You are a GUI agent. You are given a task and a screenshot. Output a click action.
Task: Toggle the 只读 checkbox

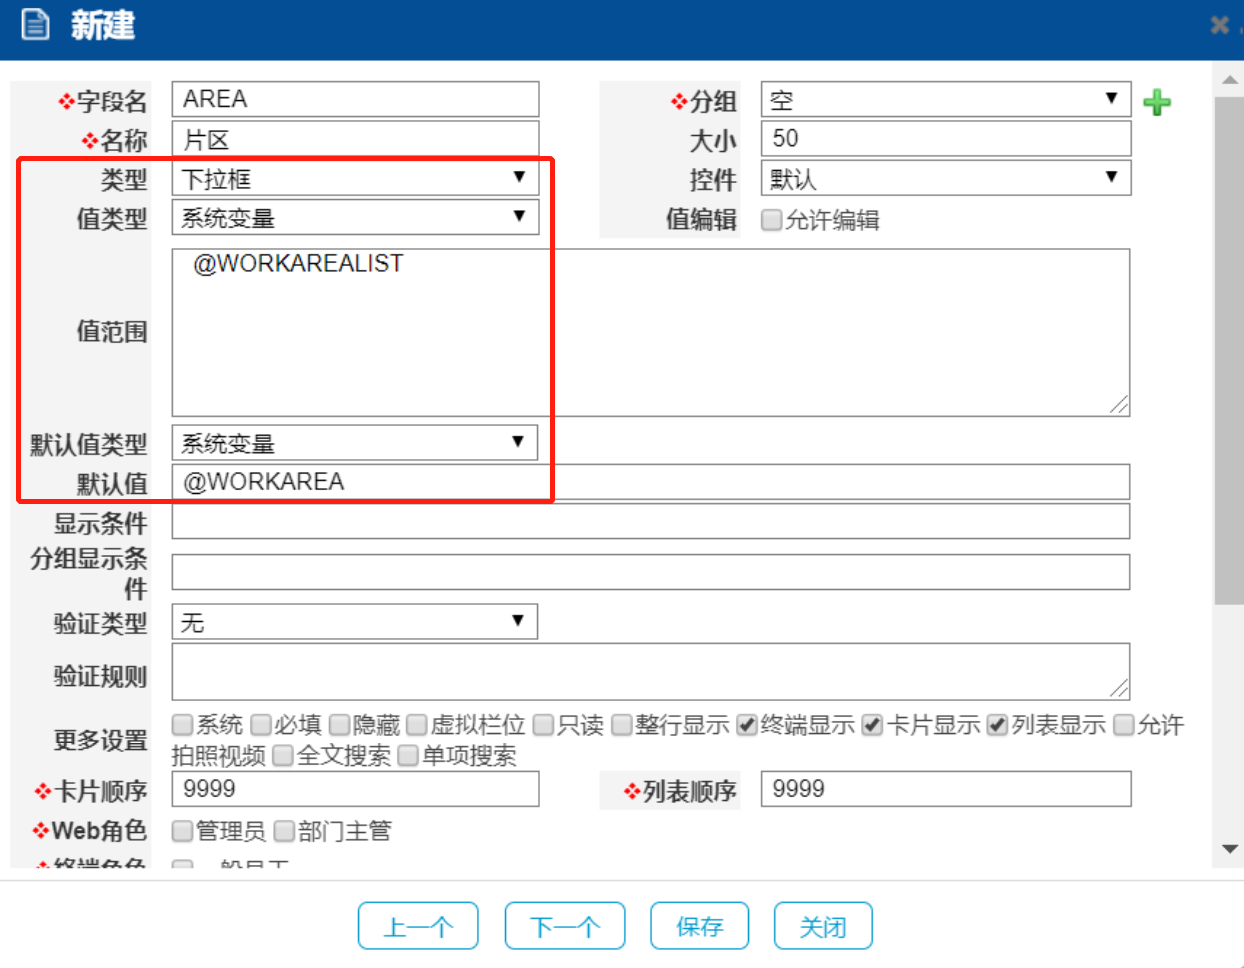coord(543,725)
